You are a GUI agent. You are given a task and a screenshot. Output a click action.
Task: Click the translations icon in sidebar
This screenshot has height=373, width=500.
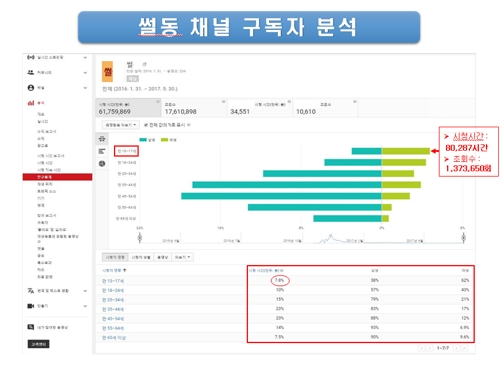click(31, 291)
